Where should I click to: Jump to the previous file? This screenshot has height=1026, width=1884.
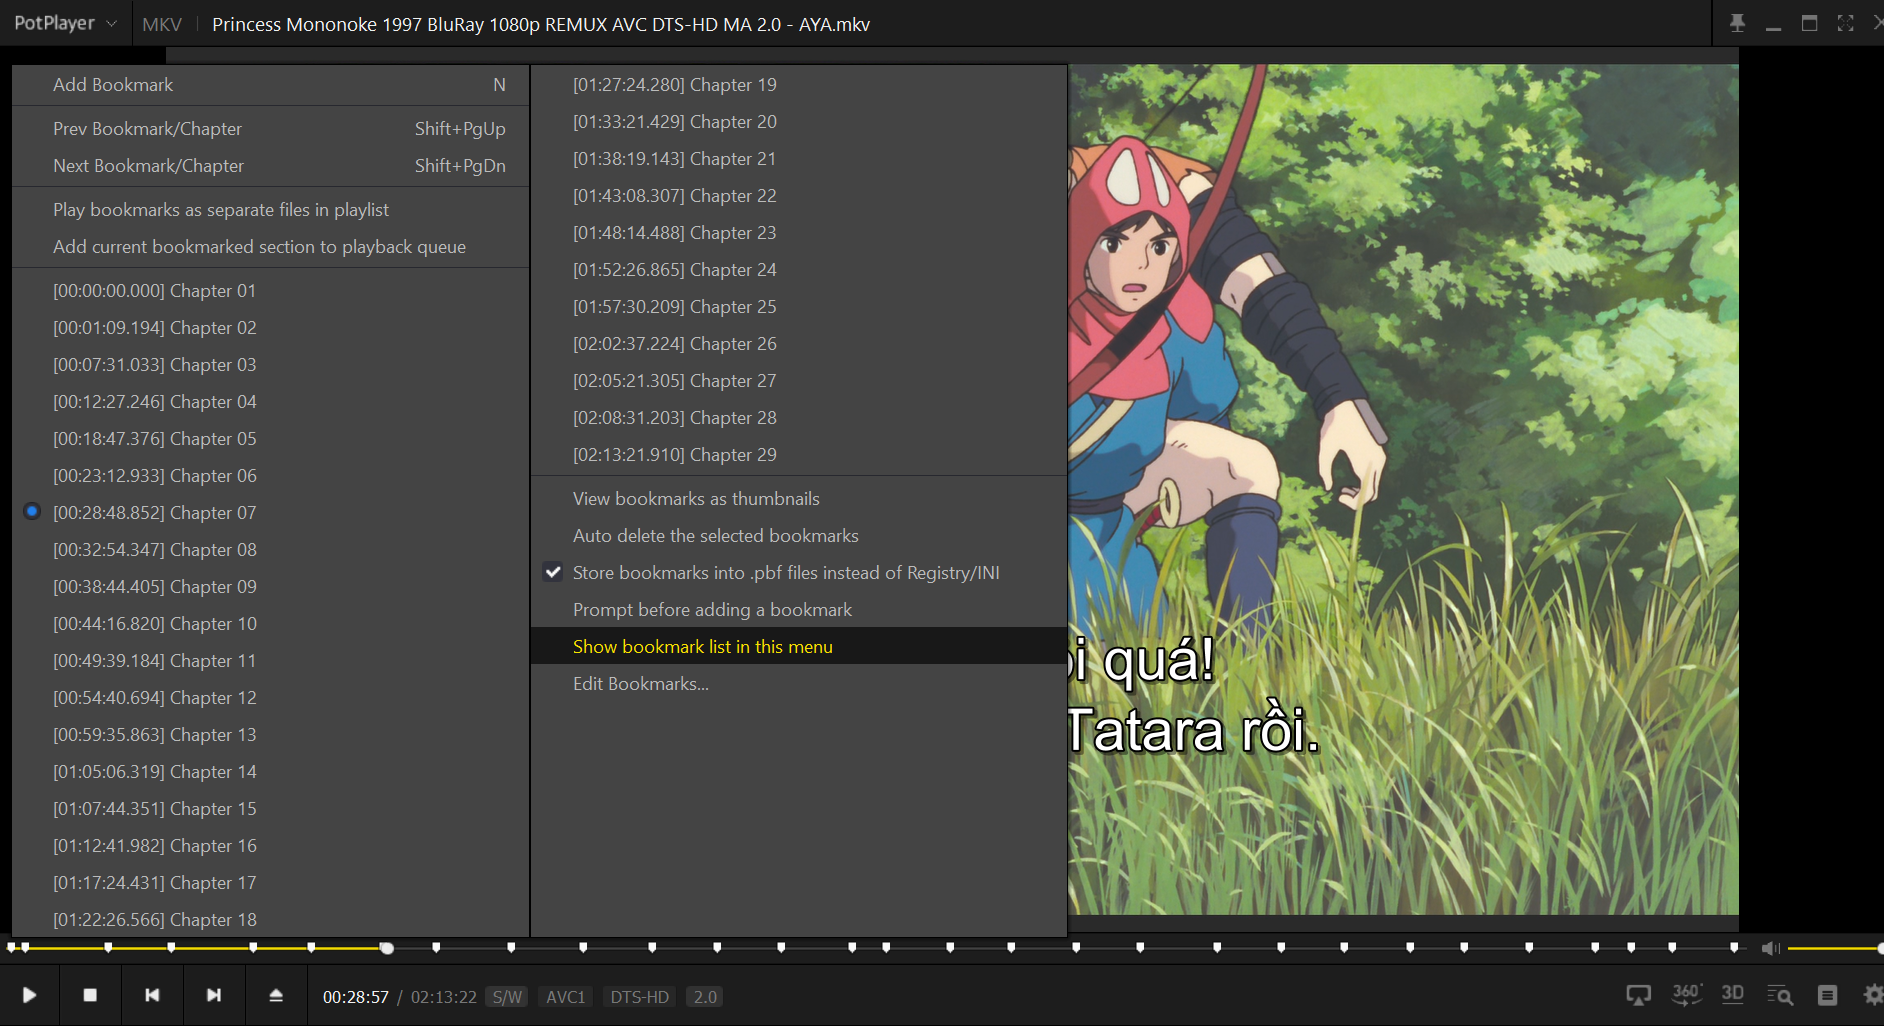click(152, 995)
